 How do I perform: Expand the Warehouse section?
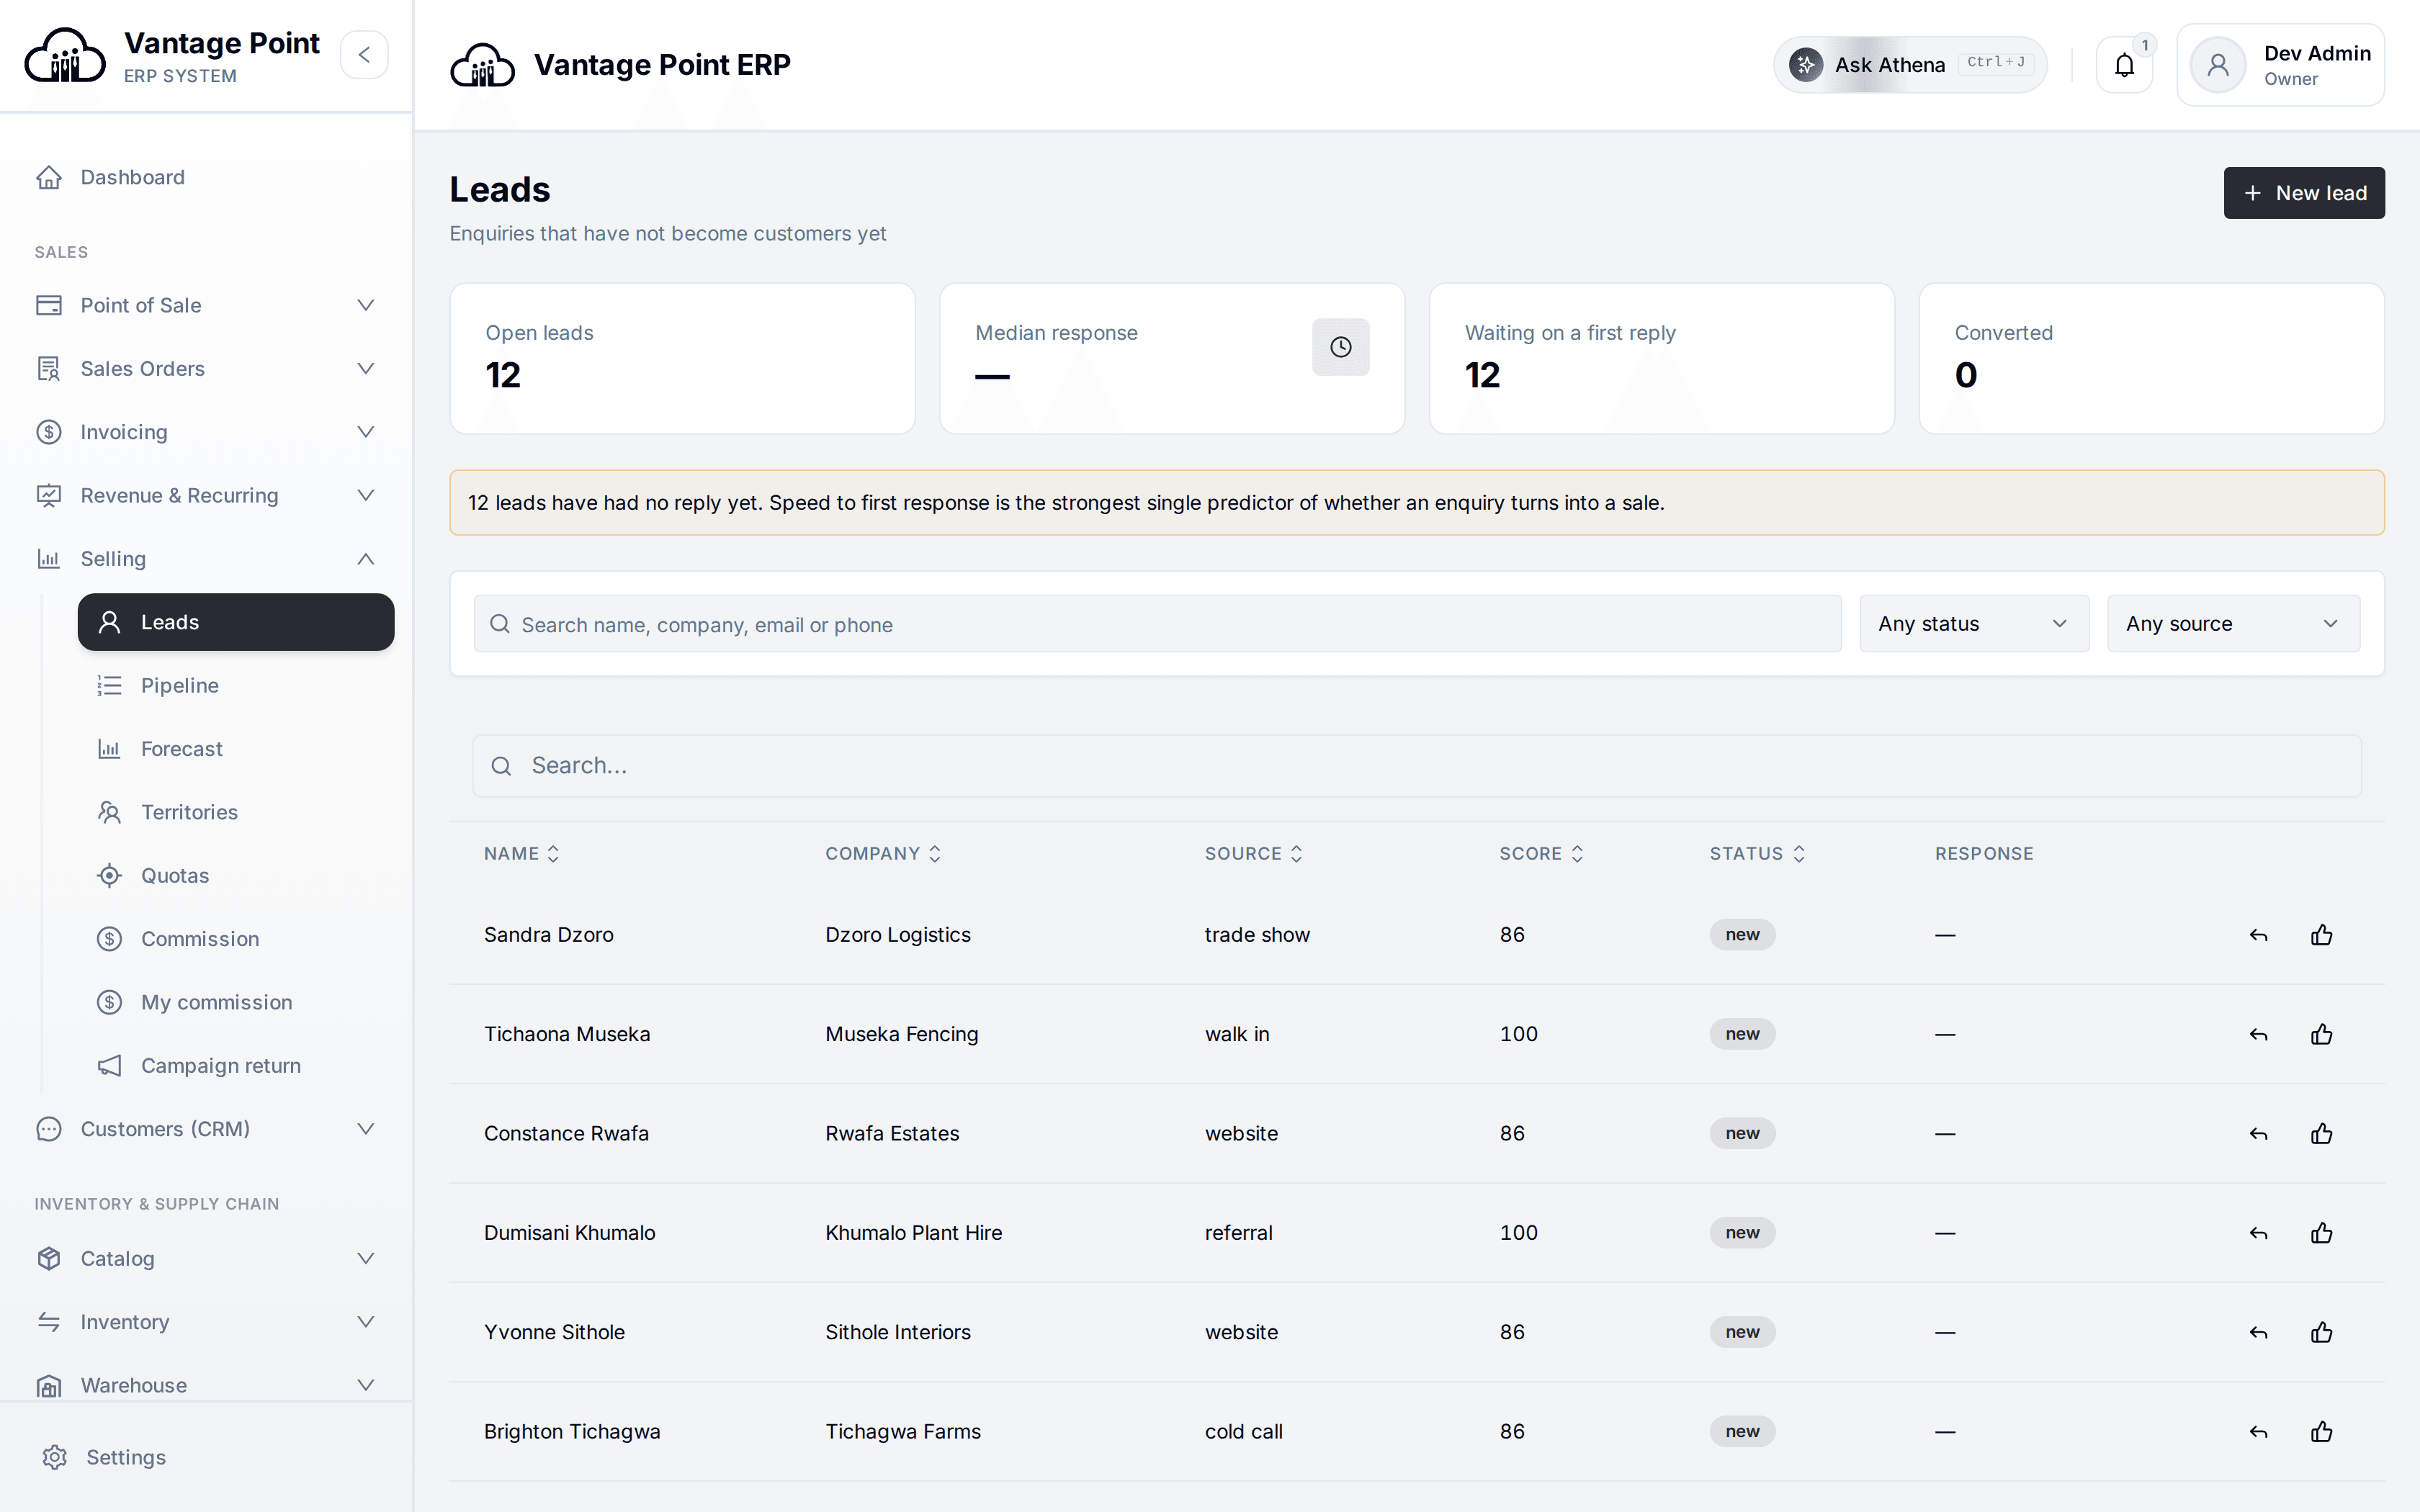(x=206, y=1385)
